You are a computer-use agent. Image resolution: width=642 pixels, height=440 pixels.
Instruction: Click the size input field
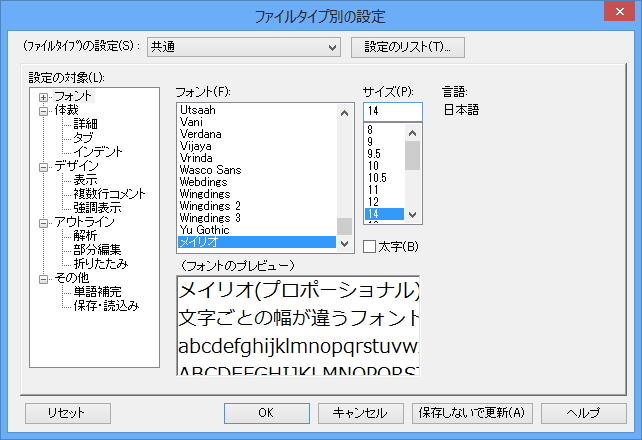pyautogui.click(x=393, y=111)
